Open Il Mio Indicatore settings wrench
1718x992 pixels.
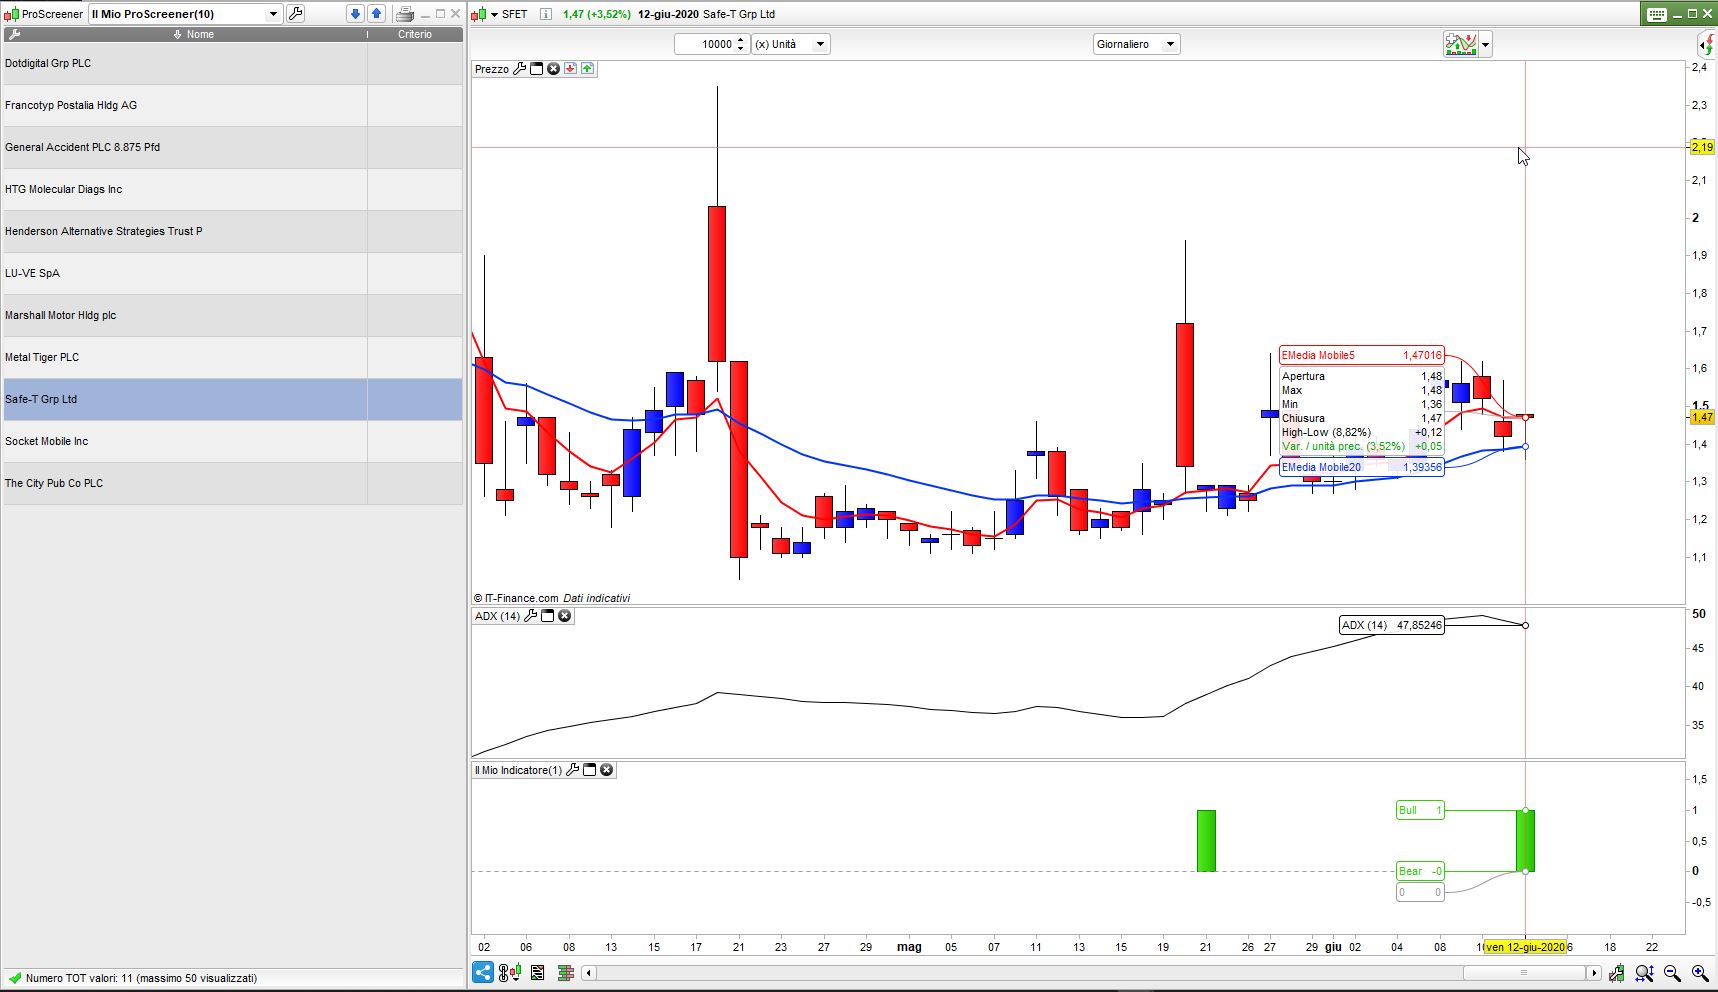[572, 770]
